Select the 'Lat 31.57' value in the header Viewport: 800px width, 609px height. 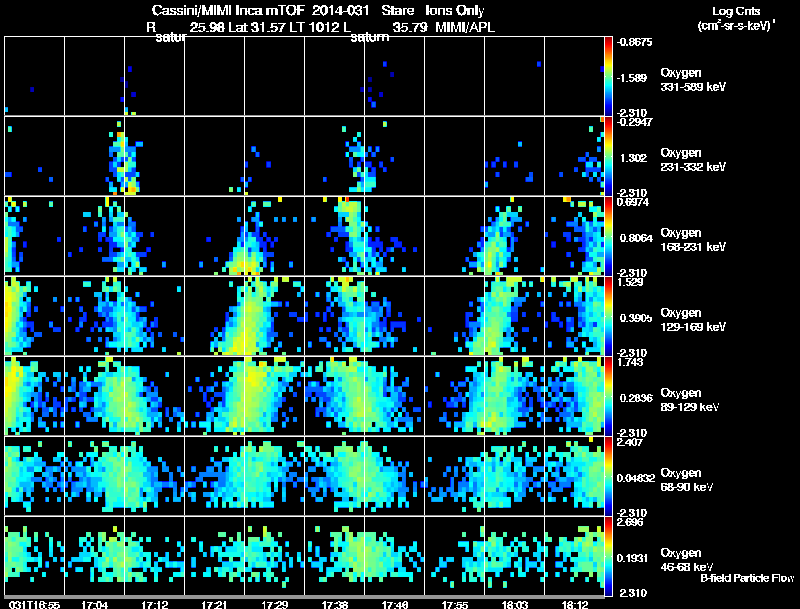point(256,27)
